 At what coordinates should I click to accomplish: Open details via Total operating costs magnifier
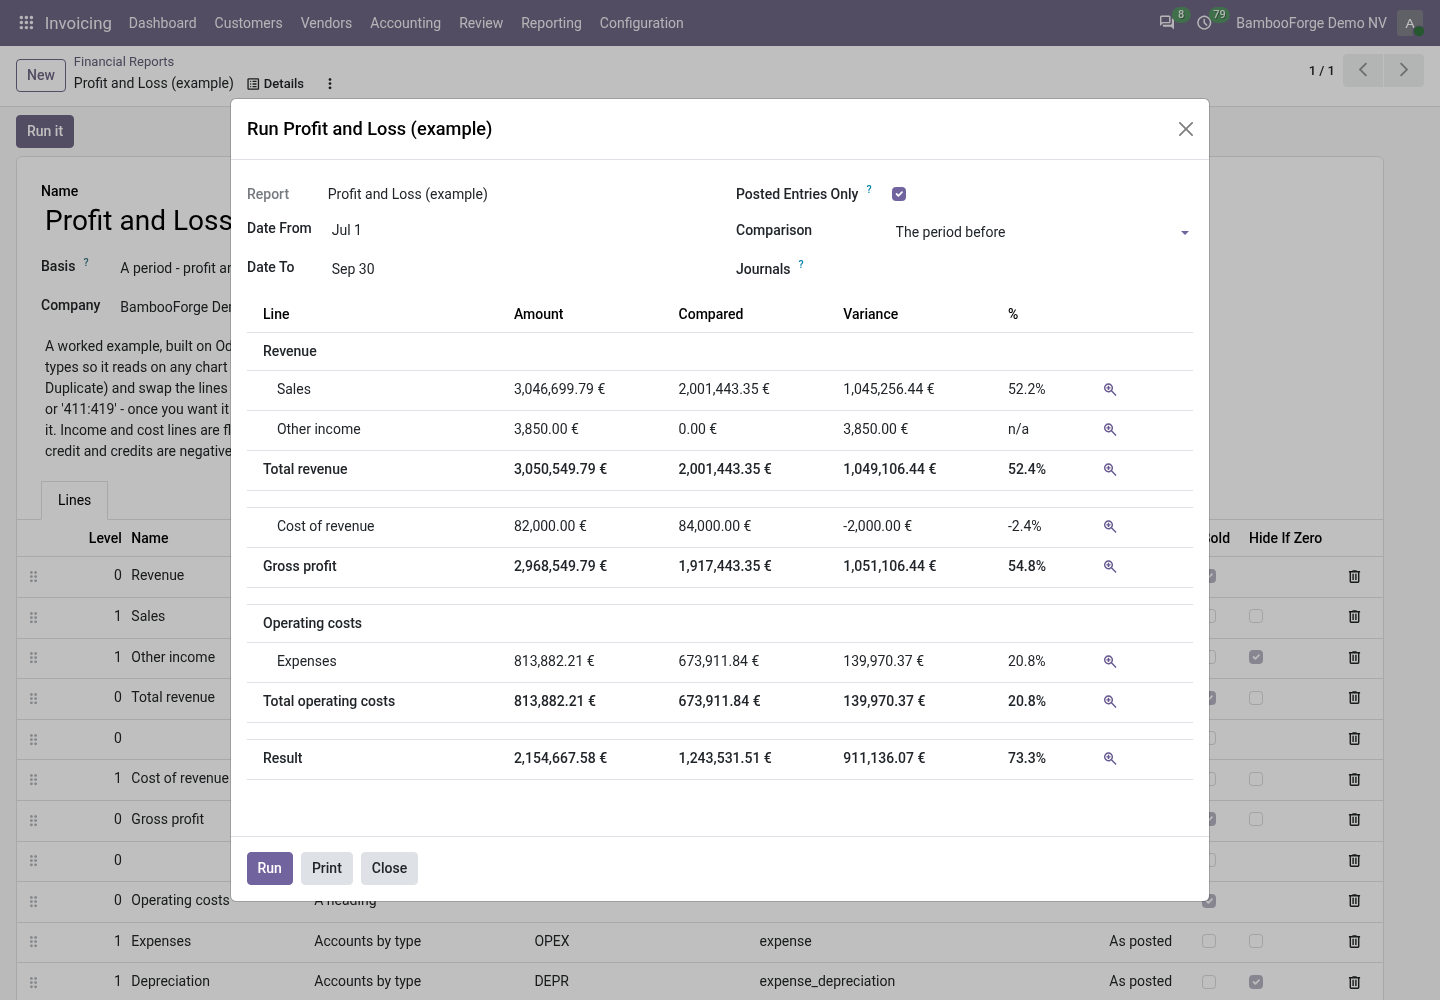(x=1110, y=702)
